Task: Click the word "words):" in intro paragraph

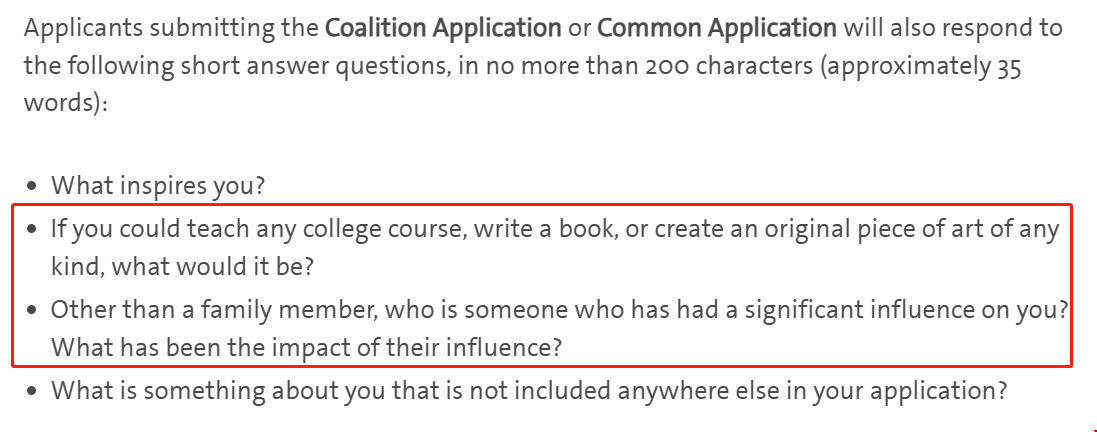Action: [x=66, y=105]
